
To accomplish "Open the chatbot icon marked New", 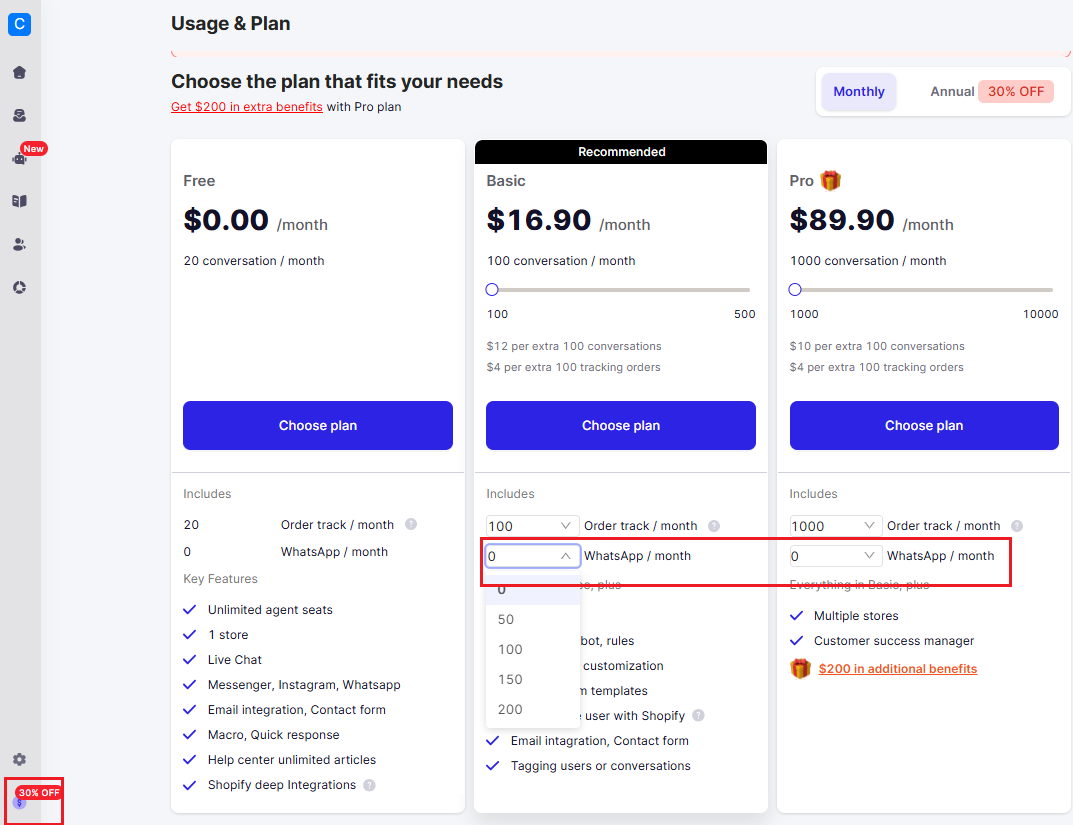I will [x=19, y=158].
